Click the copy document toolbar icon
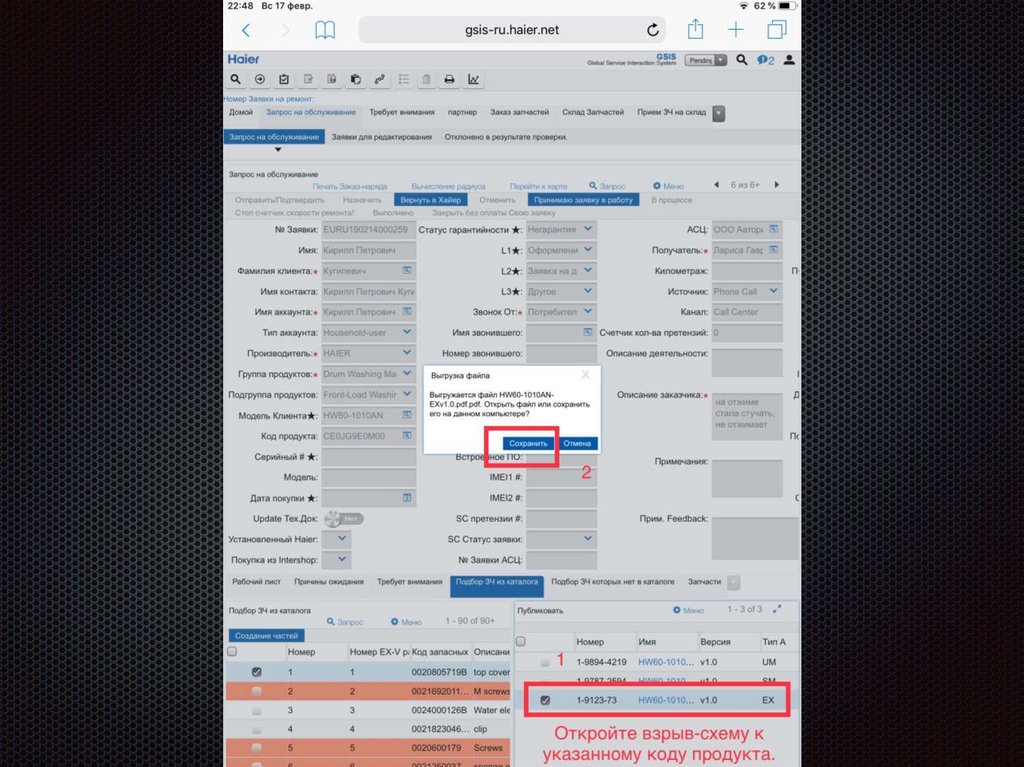This screenshot has width=1024, height=767. tap(332, 79)
